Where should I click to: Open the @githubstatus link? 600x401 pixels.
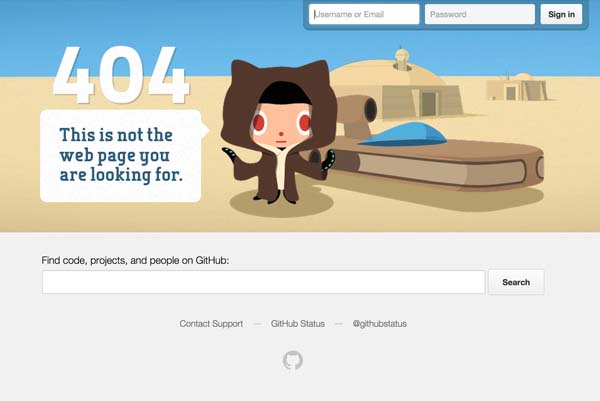coord(380,324)
